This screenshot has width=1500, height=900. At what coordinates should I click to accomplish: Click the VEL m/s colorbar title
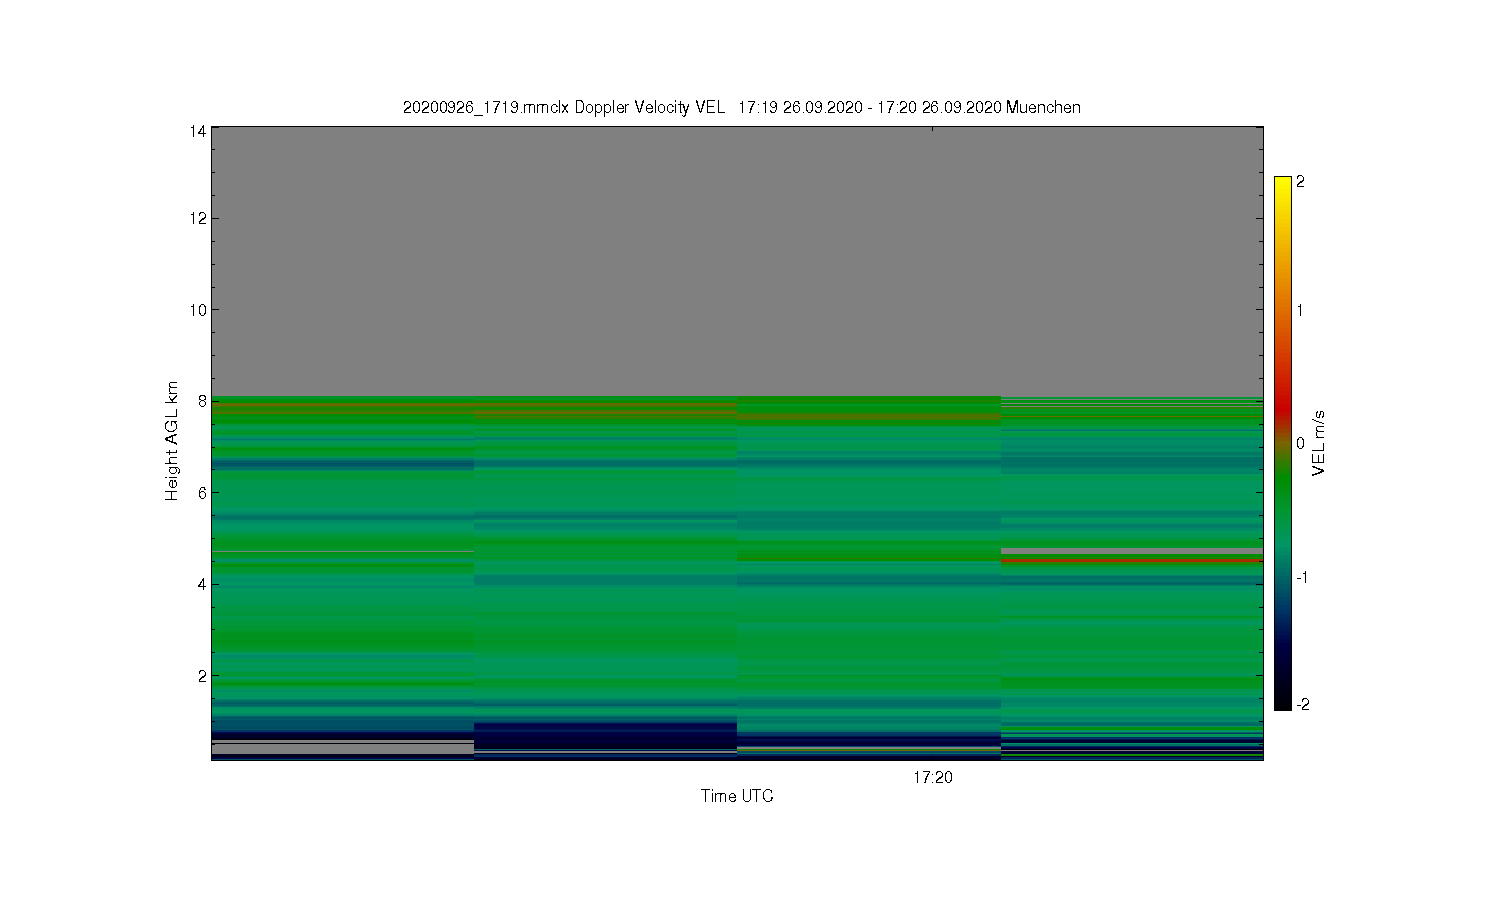click(x=1319, y=443)
